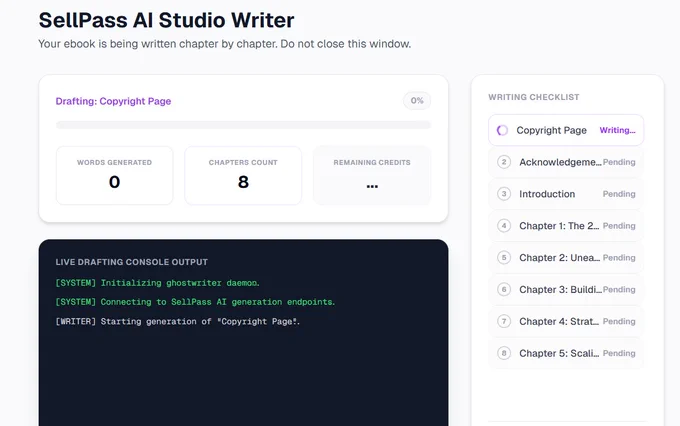
Task: Click the Pending status of Introduction
Action: pyautogui.click(x=619, y=194)
